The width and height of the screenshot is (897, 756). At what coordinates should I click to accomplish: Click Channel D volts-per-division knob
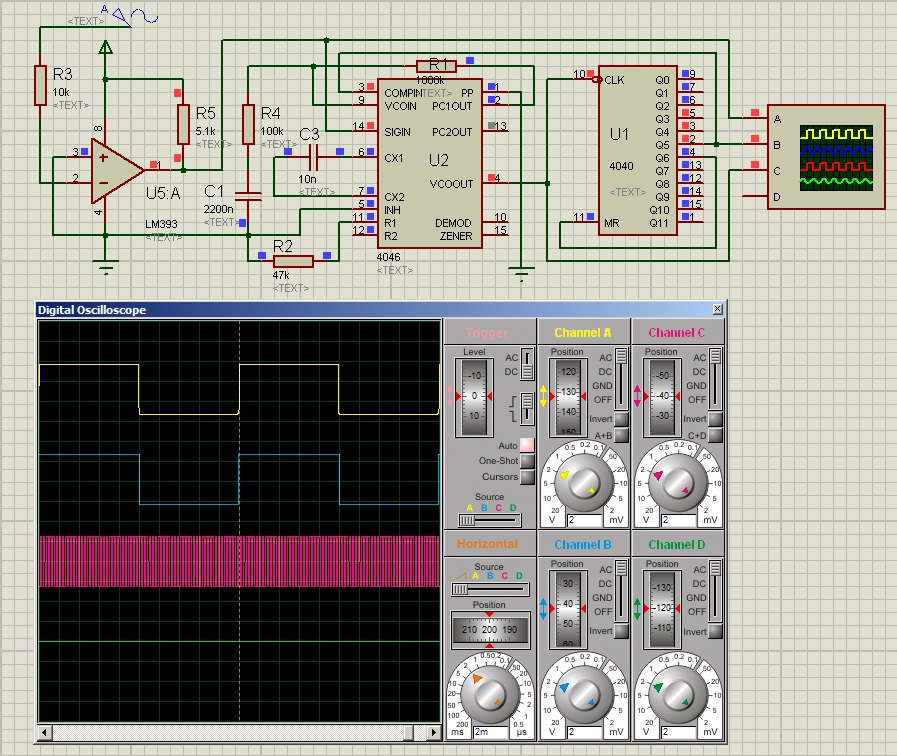point(678,694)
